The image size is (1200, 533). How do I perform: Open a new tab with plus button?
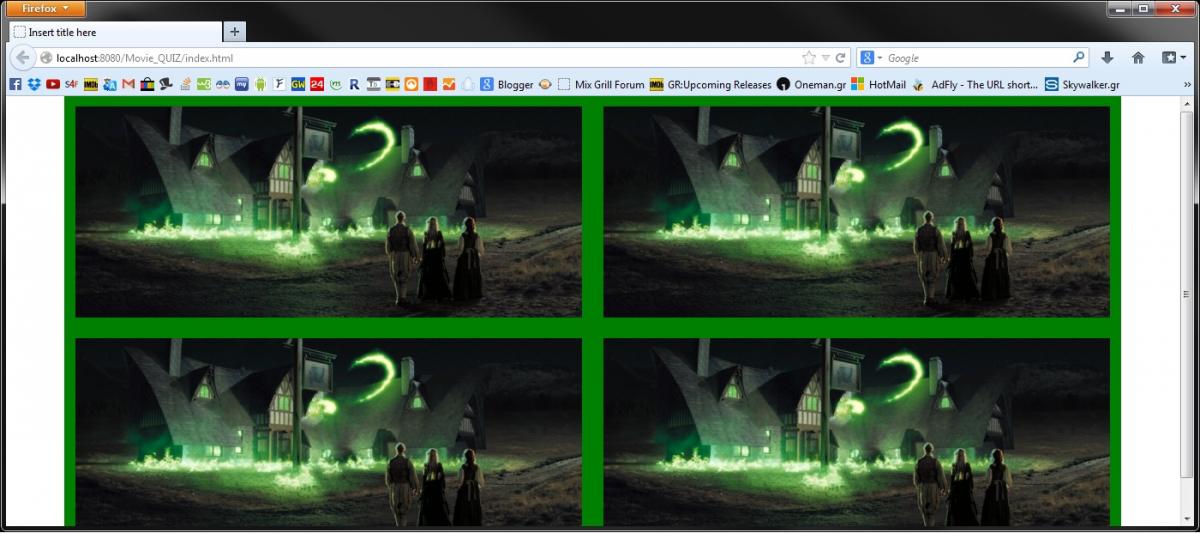pyautogui.click(x=236, y=32)
